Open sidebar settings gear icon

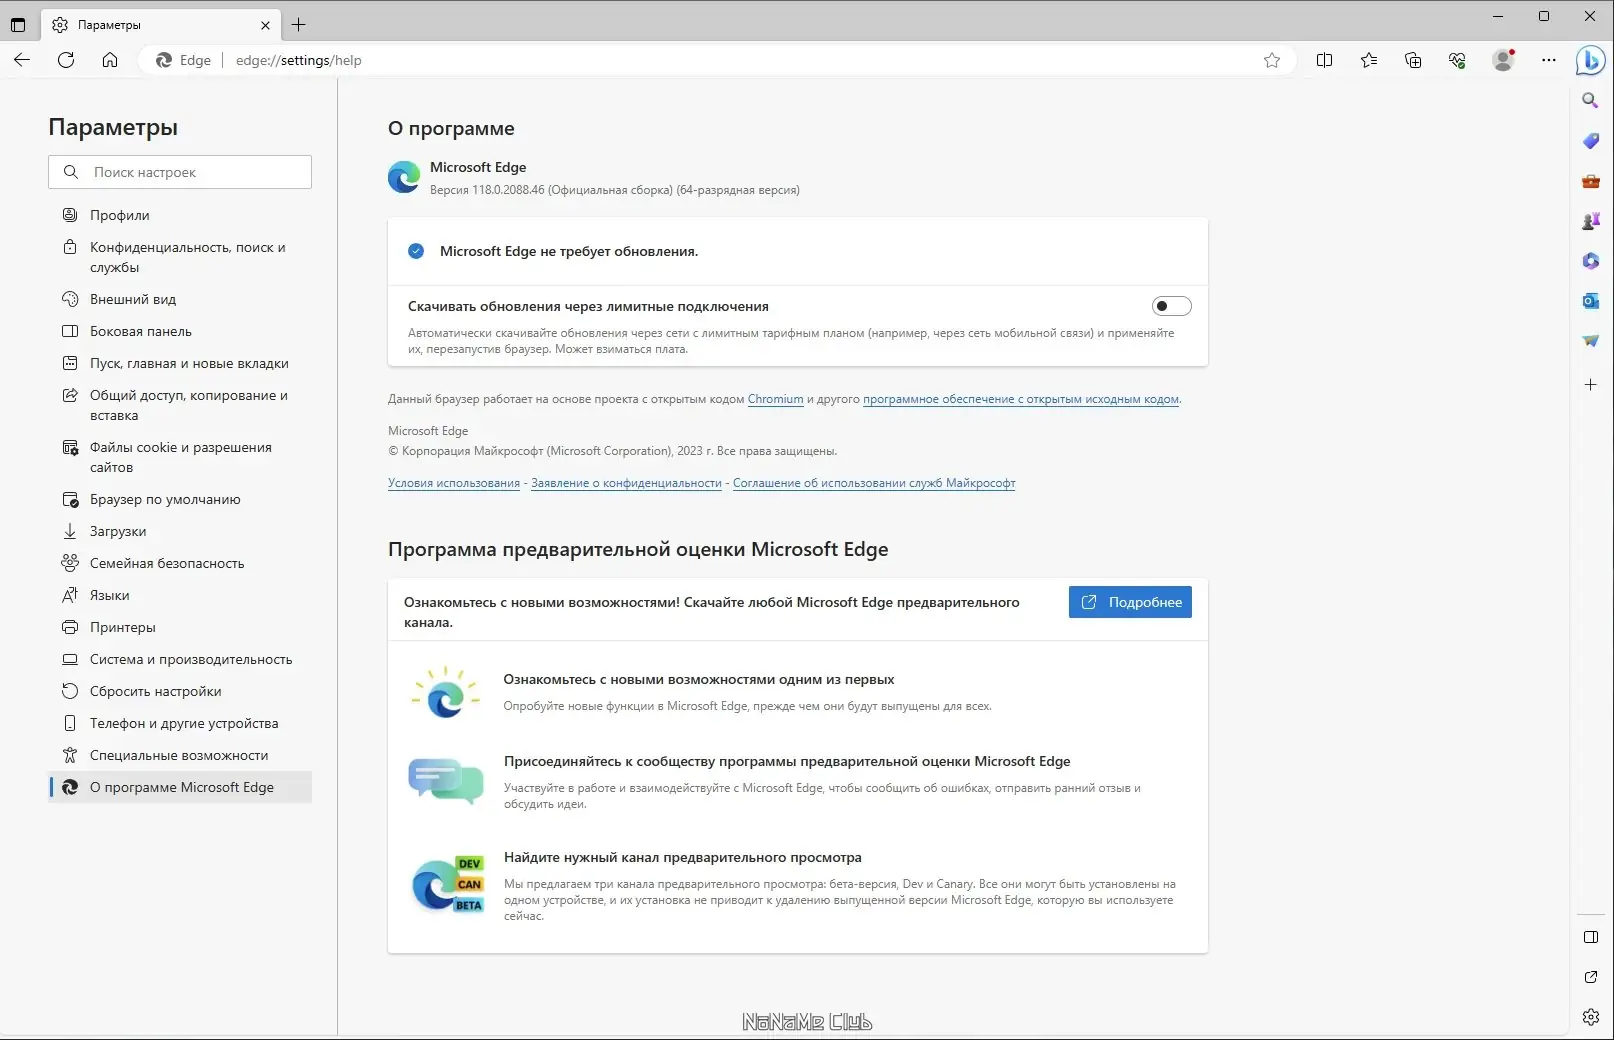coord(1591,1017)
